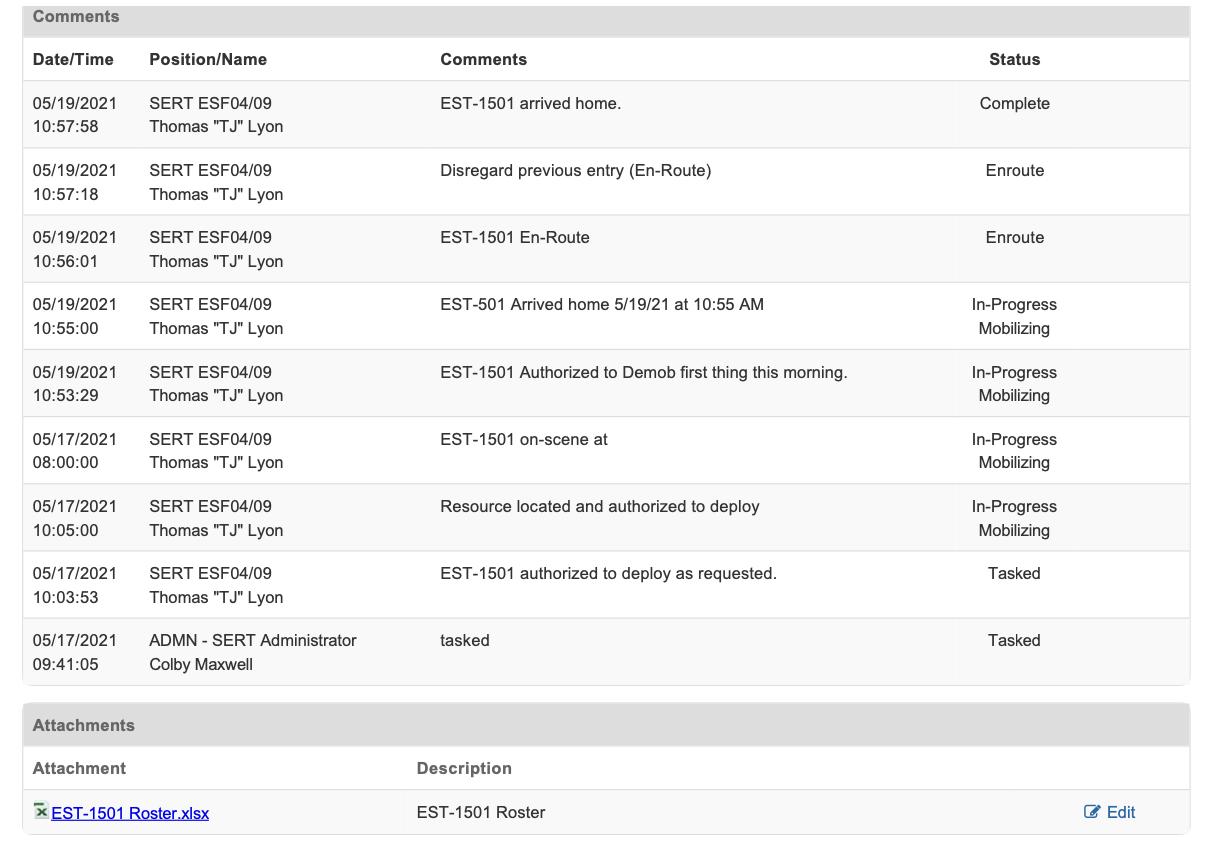Select the 'Authorized to Demob' comment row
Image resolution: width=1208 pixels, height=866 pixels.
pos(643,372)
